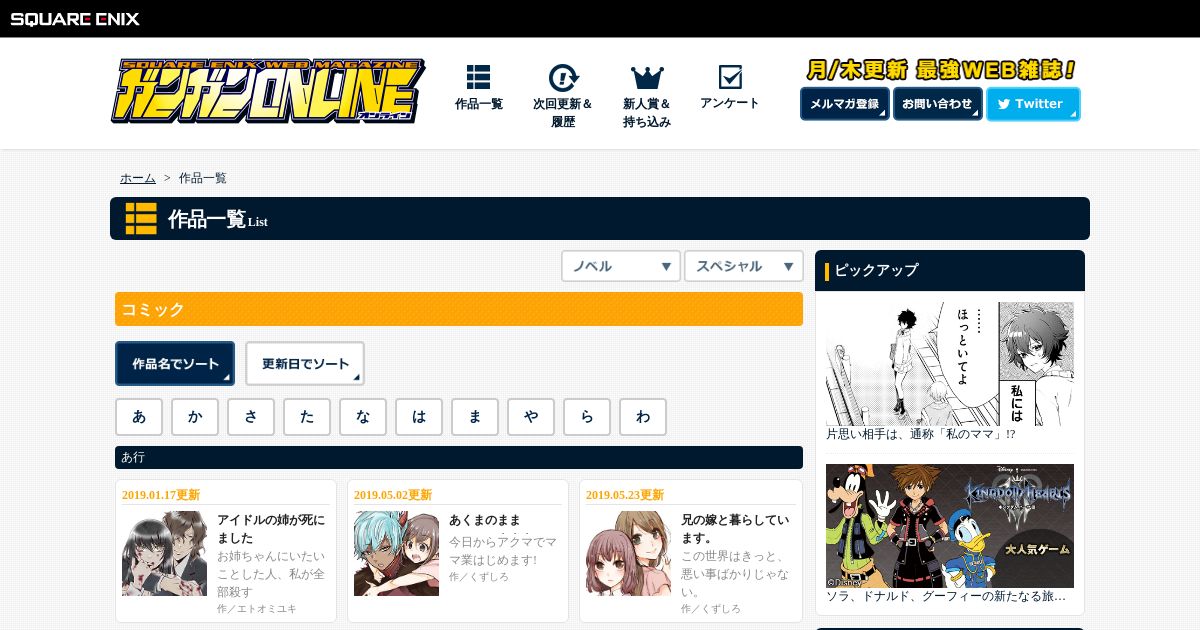Jump to わ row filter
The width and height of the screenshot is (1200, 630).
643,417
